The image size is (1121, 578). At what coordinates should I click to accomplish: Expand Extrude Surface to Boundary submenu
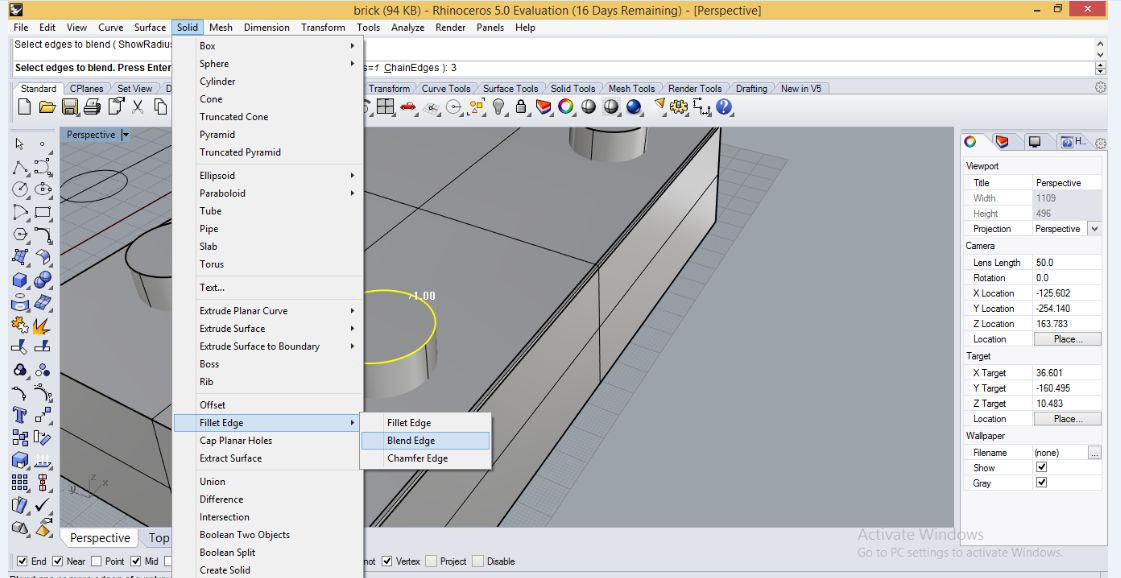click(x=269, y=346)
